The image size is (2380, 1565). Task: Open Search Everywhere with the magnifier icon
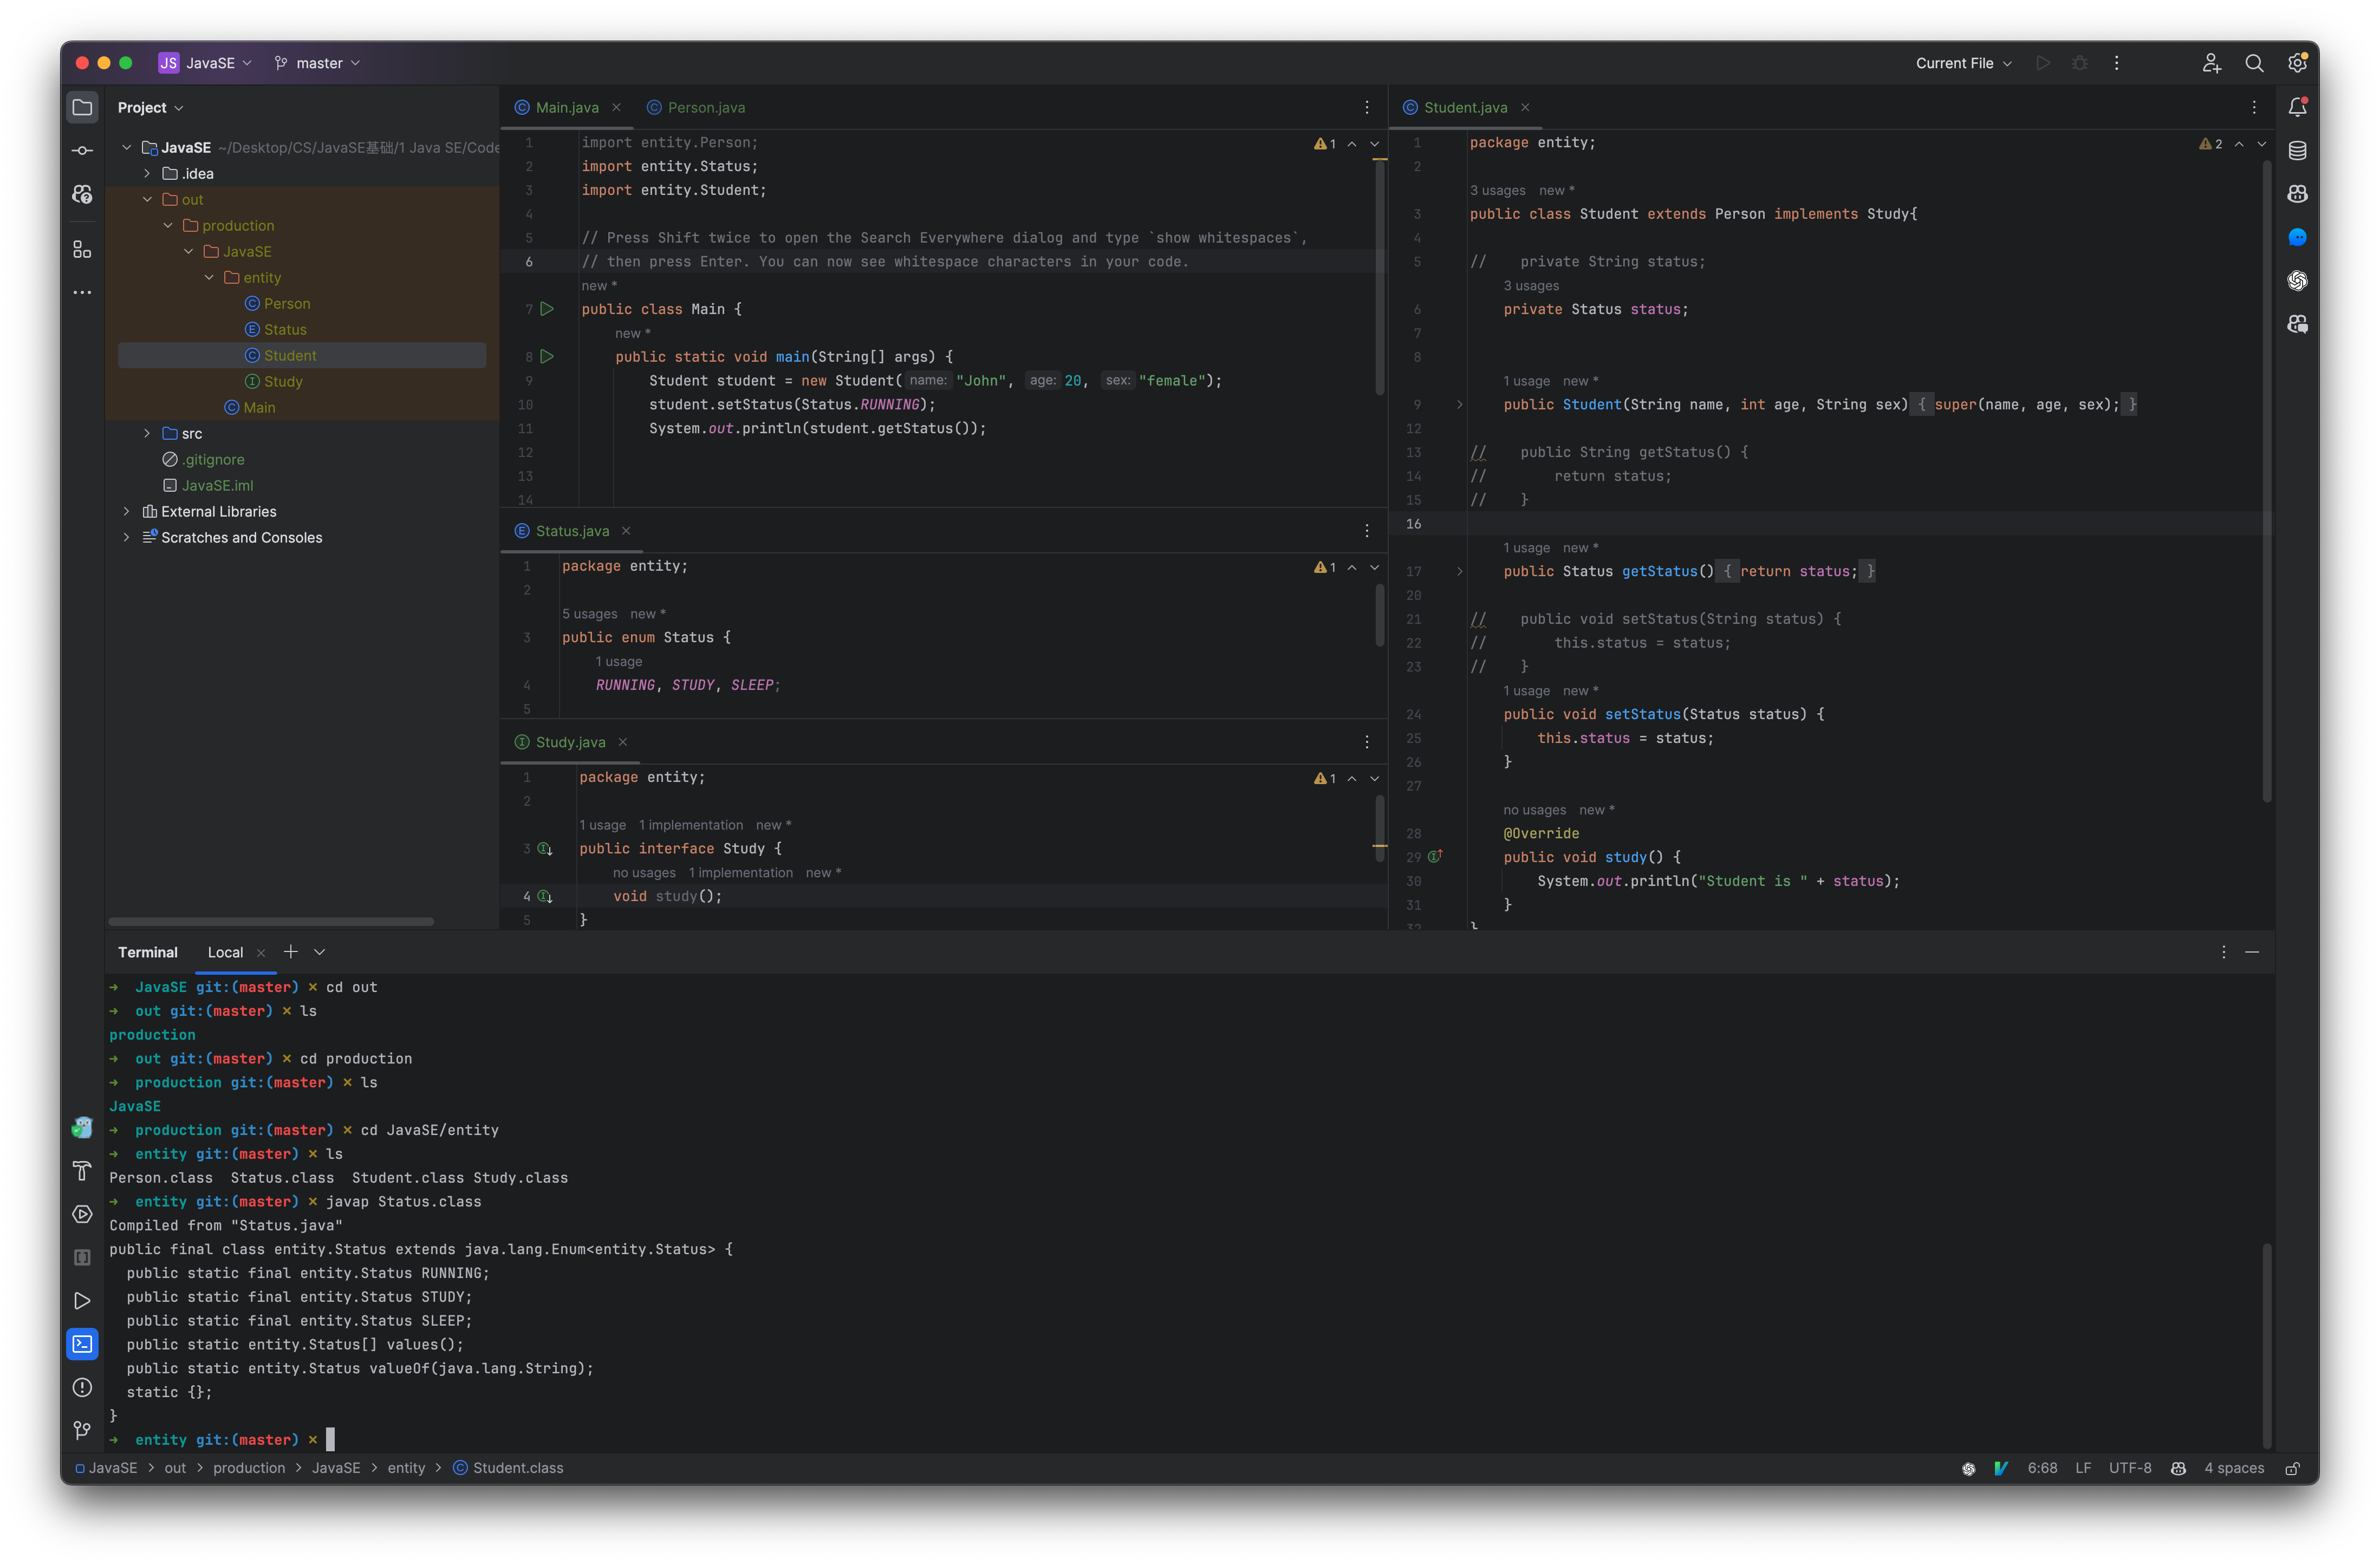tap(2254, 62)
